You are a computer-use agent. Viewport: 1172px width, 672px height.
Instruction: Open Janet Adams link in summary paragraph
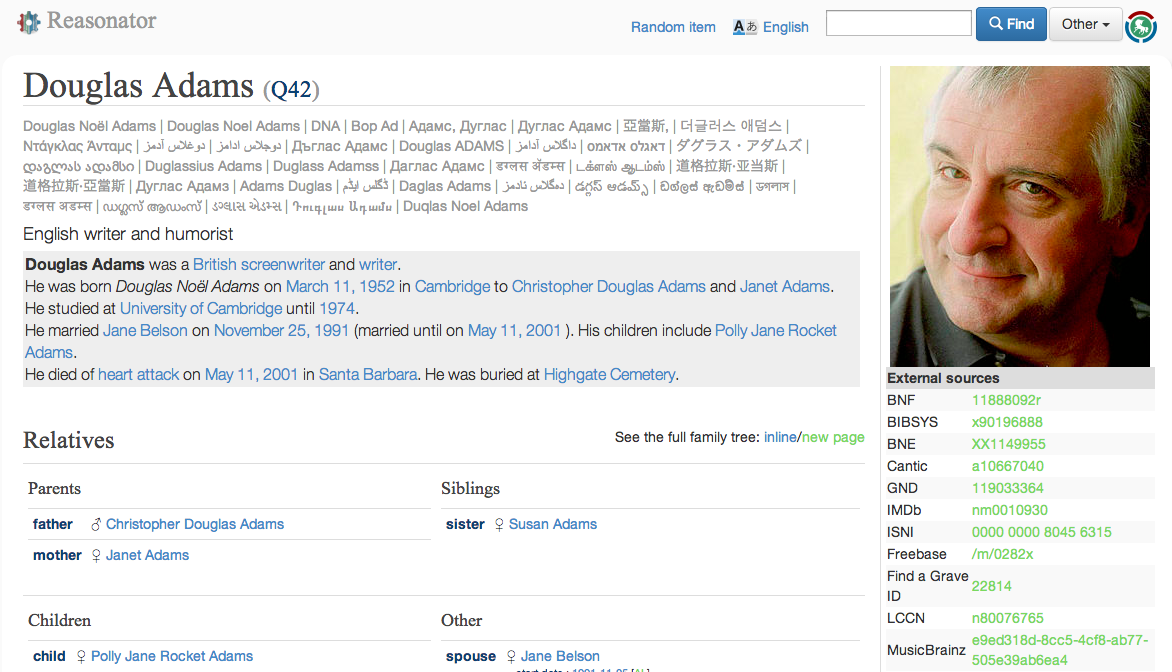[x=785, y=286]
